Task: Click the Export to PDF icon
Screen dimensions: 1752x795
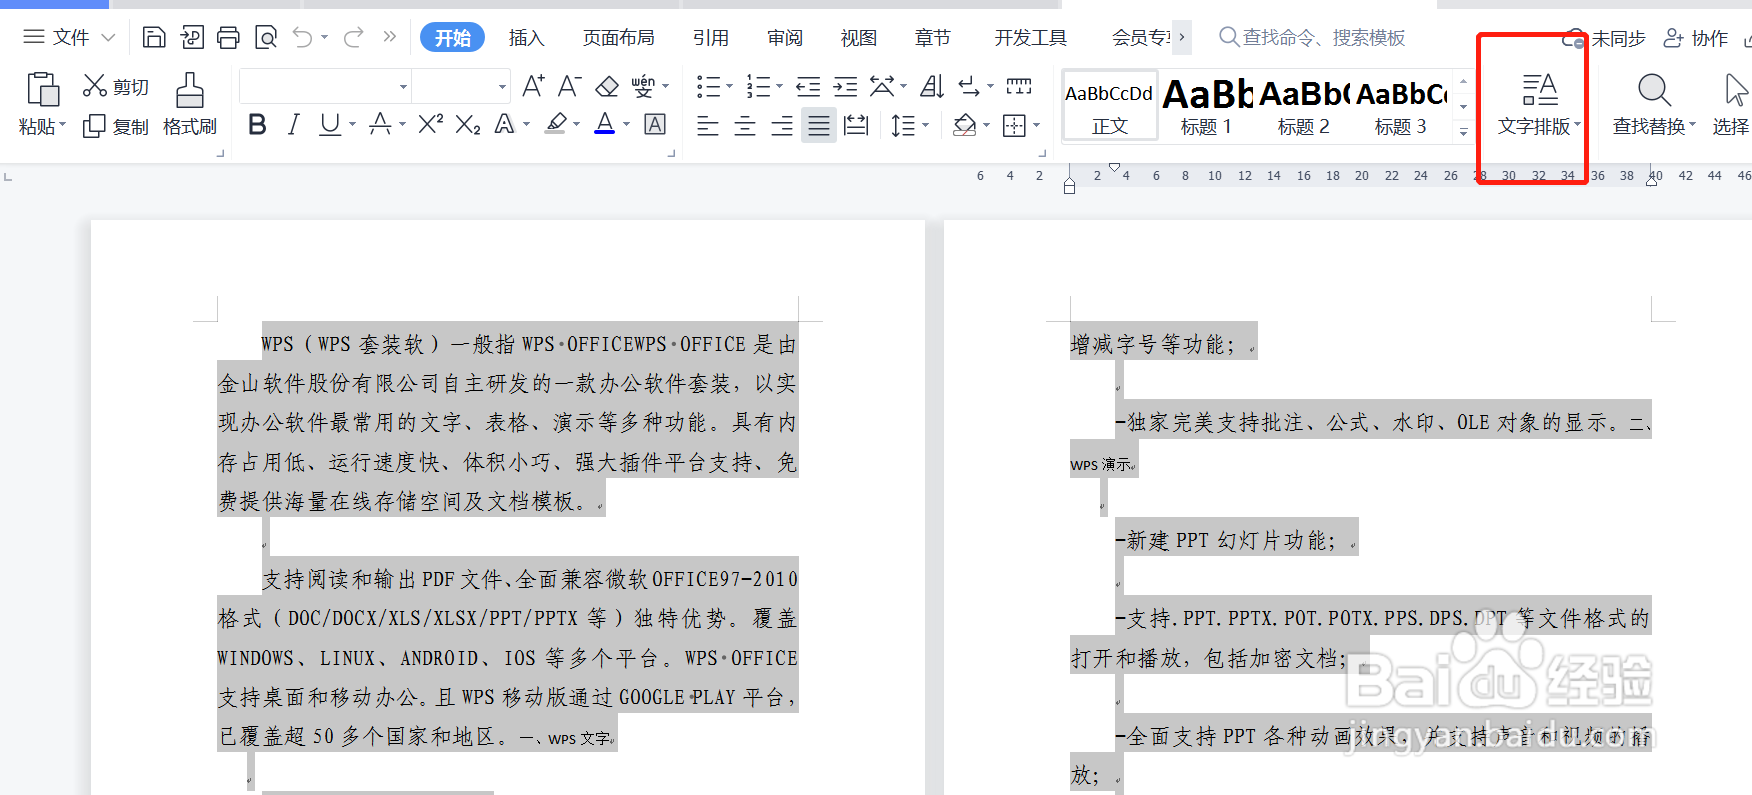Action: point(191,38)
